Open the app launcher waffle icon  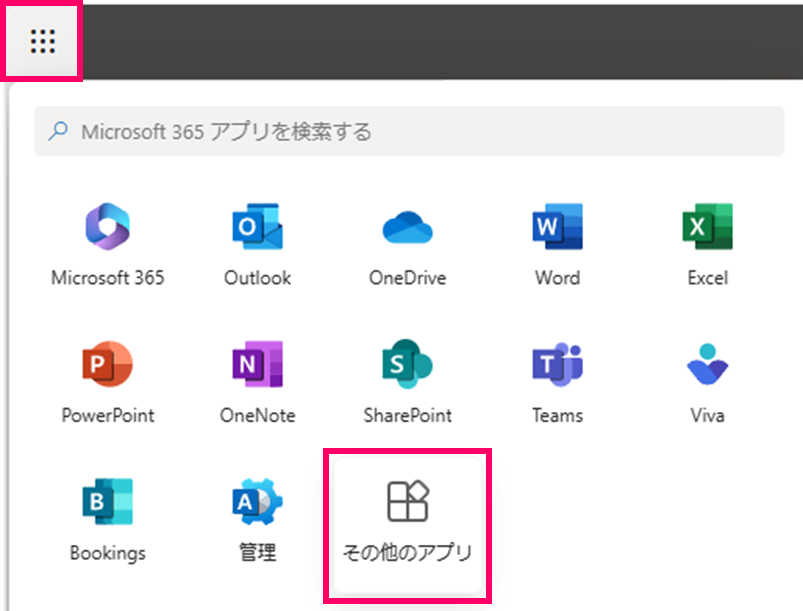pos(43,41)
